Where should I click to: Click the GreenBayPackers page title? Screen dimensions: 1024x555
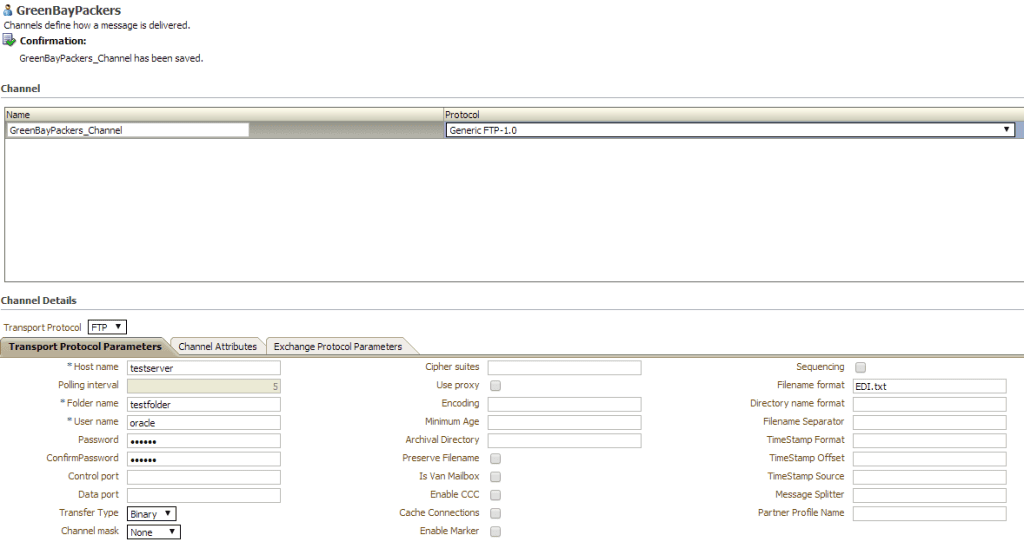point(69,10)
